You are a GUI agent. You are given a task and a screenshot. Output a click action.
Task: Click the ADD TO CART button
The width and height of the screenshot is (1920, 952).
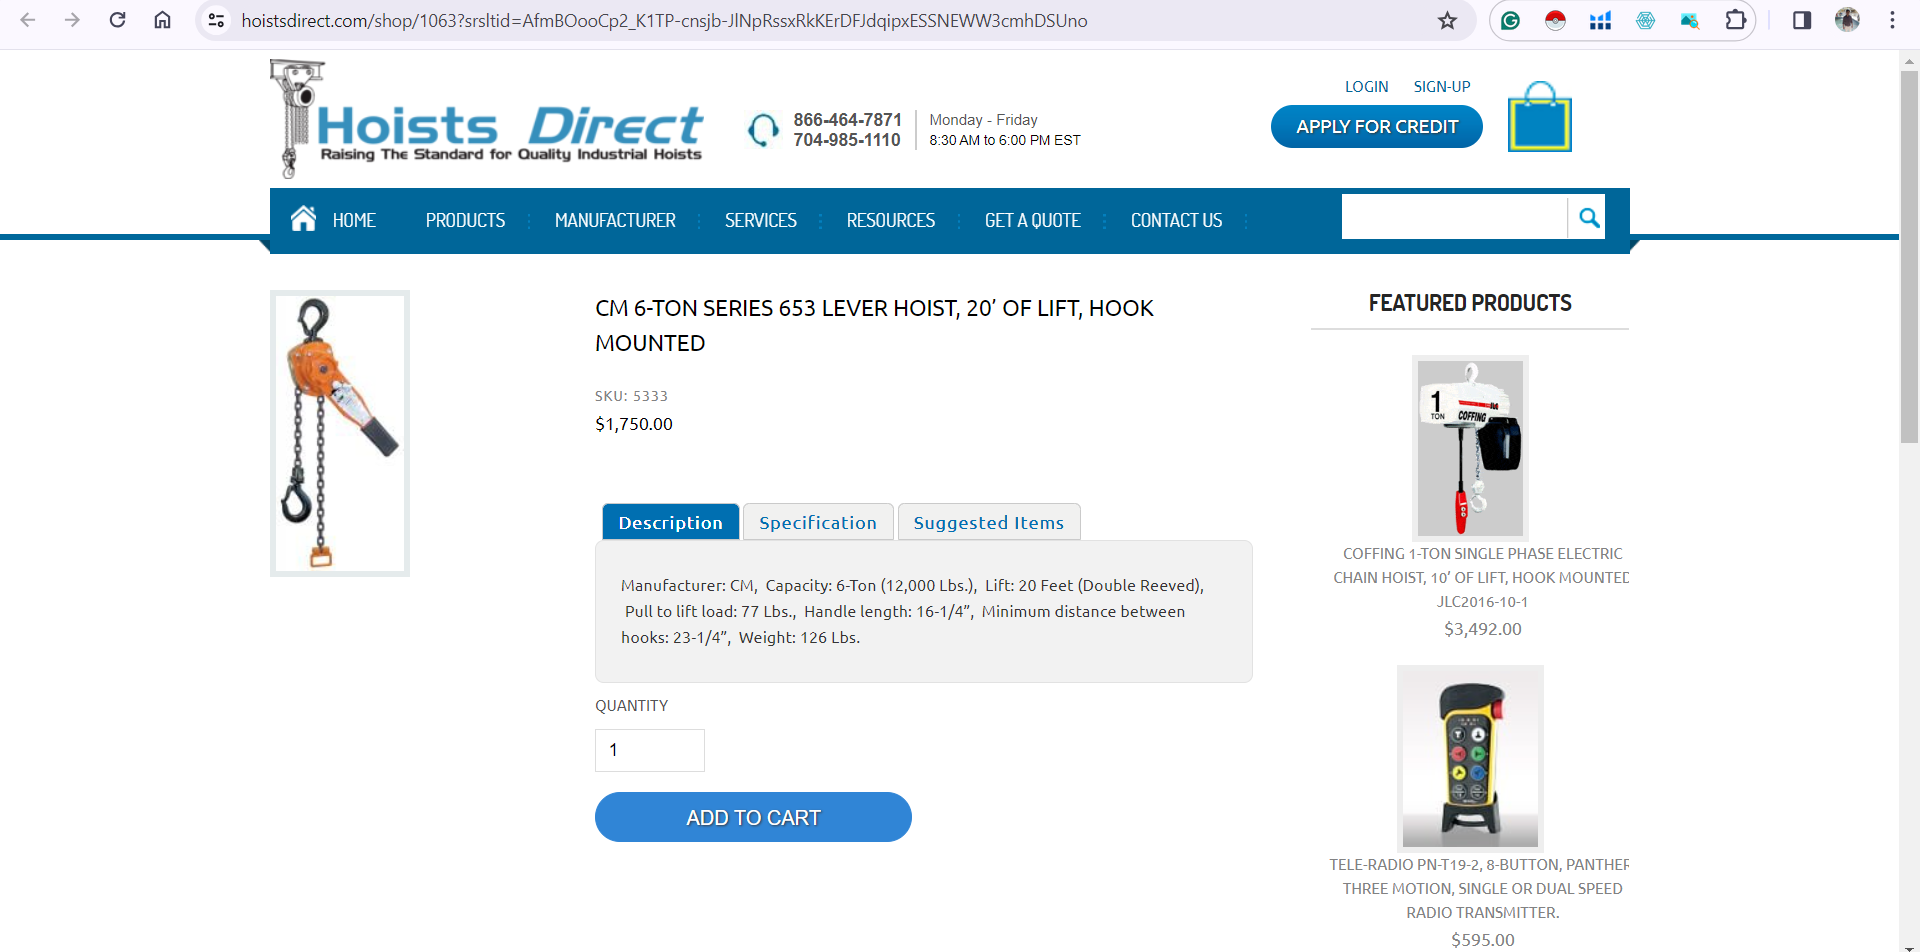coord(753,817)
